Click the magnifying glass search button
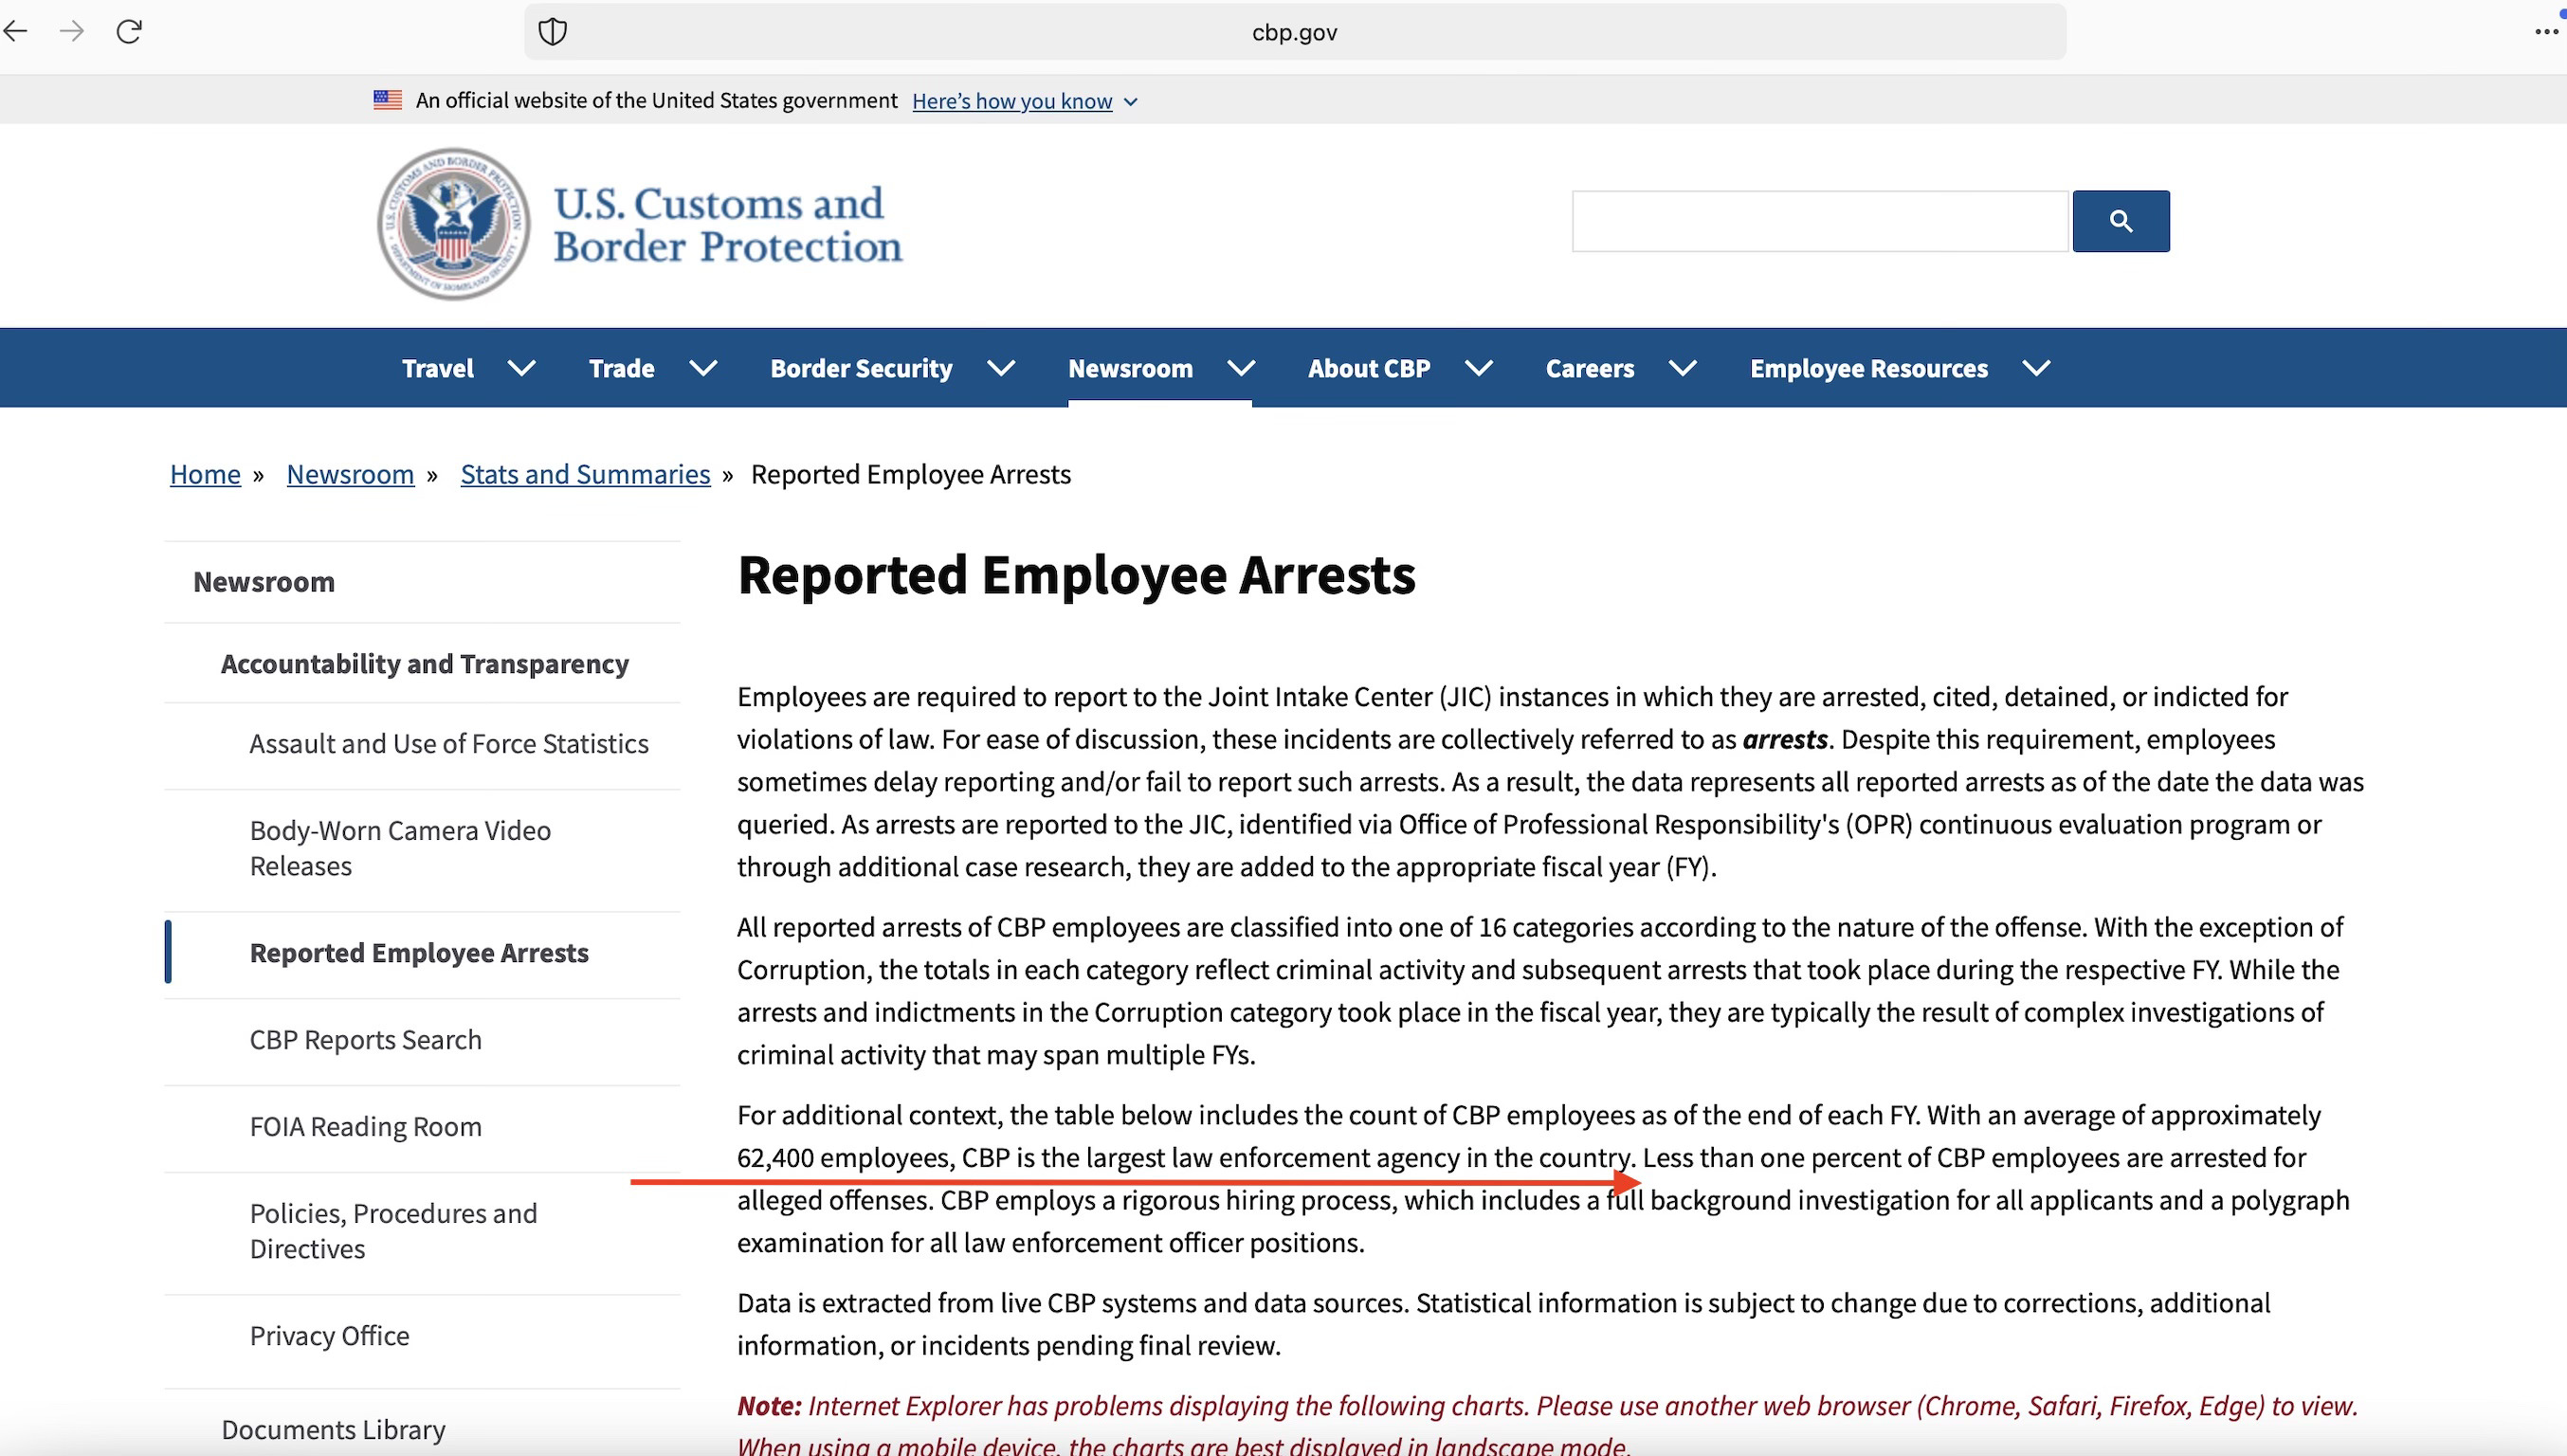The image size is (2567, 1456). pos(2121,221)
